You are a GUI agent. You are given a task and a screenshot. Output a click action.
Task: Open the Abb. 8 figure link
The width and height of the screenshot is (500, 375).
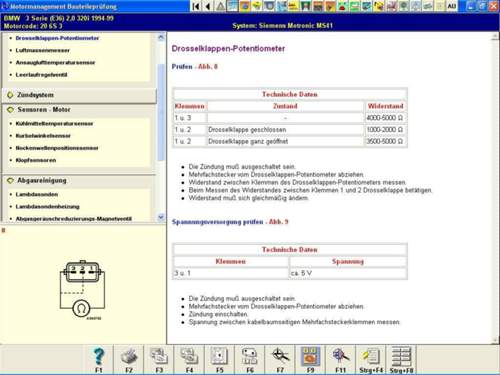click(x=208, y=67)
